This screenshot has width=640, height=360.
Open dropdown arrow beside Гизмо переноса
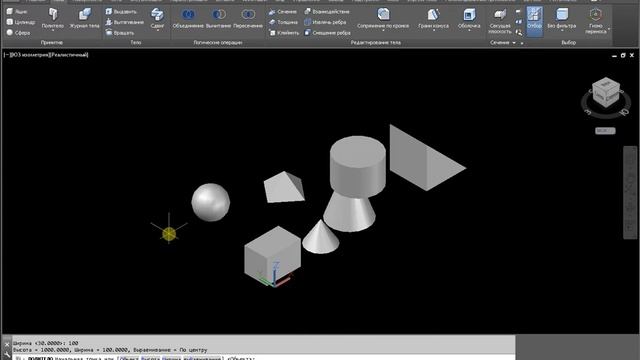tap(609, 29)
